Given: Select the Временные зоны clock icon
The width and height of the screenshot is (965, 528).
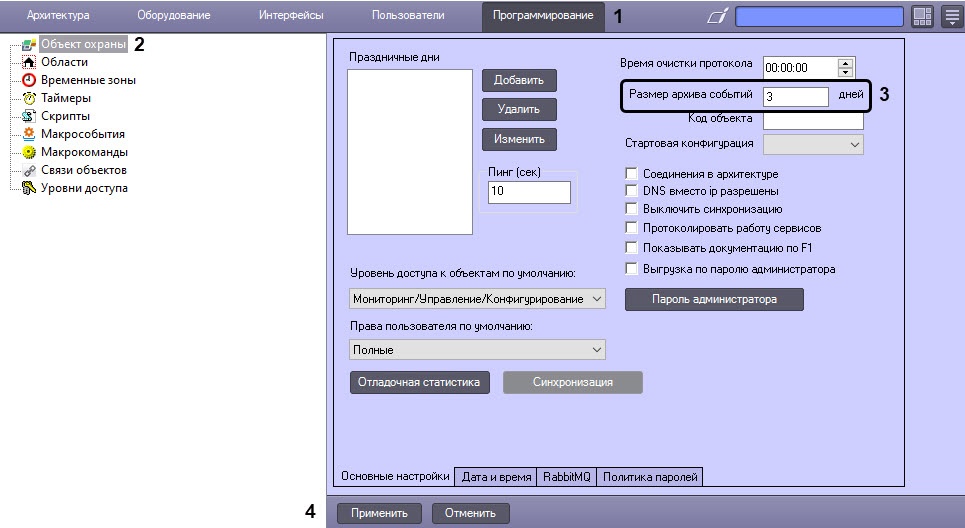Looking at the screenshot, I should [29, 80].
